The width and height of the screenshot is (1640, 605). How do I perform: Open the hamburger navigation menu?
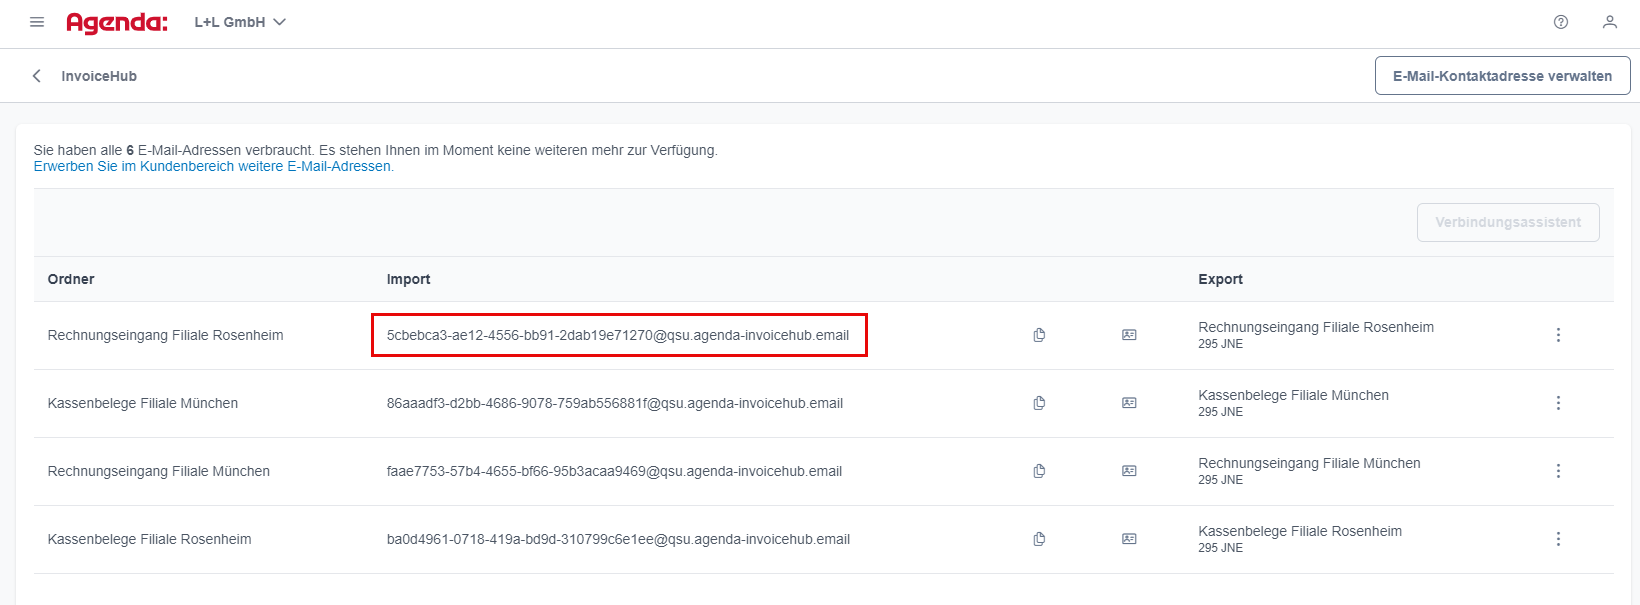click(37, 22)
